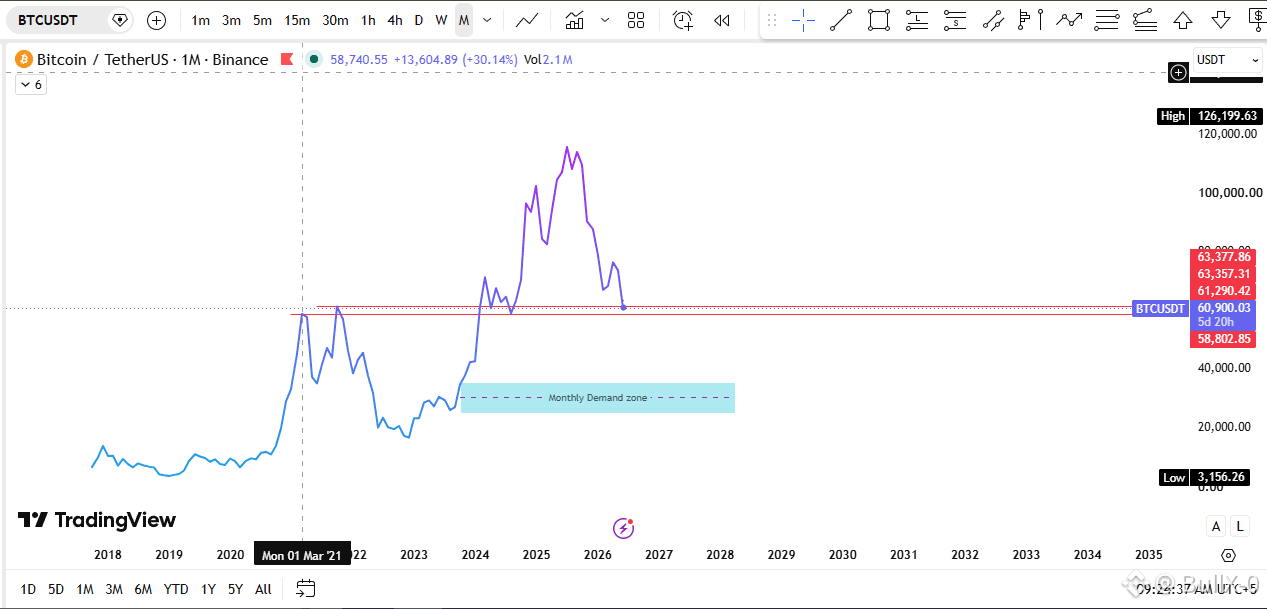Select the Monthly Demand zone rectangle
The height and width of the screenshot is (609, 1267).
598,398
